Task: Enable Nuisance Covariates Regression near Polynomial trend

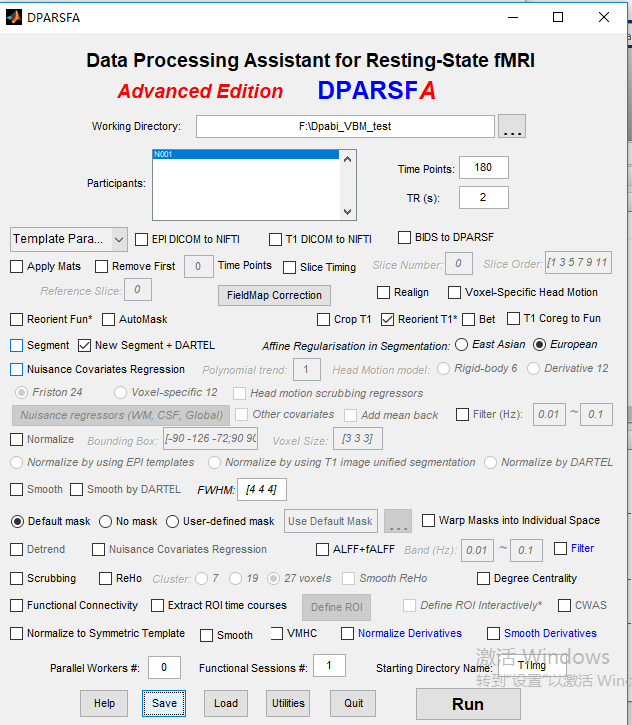Action: [17, 369]
